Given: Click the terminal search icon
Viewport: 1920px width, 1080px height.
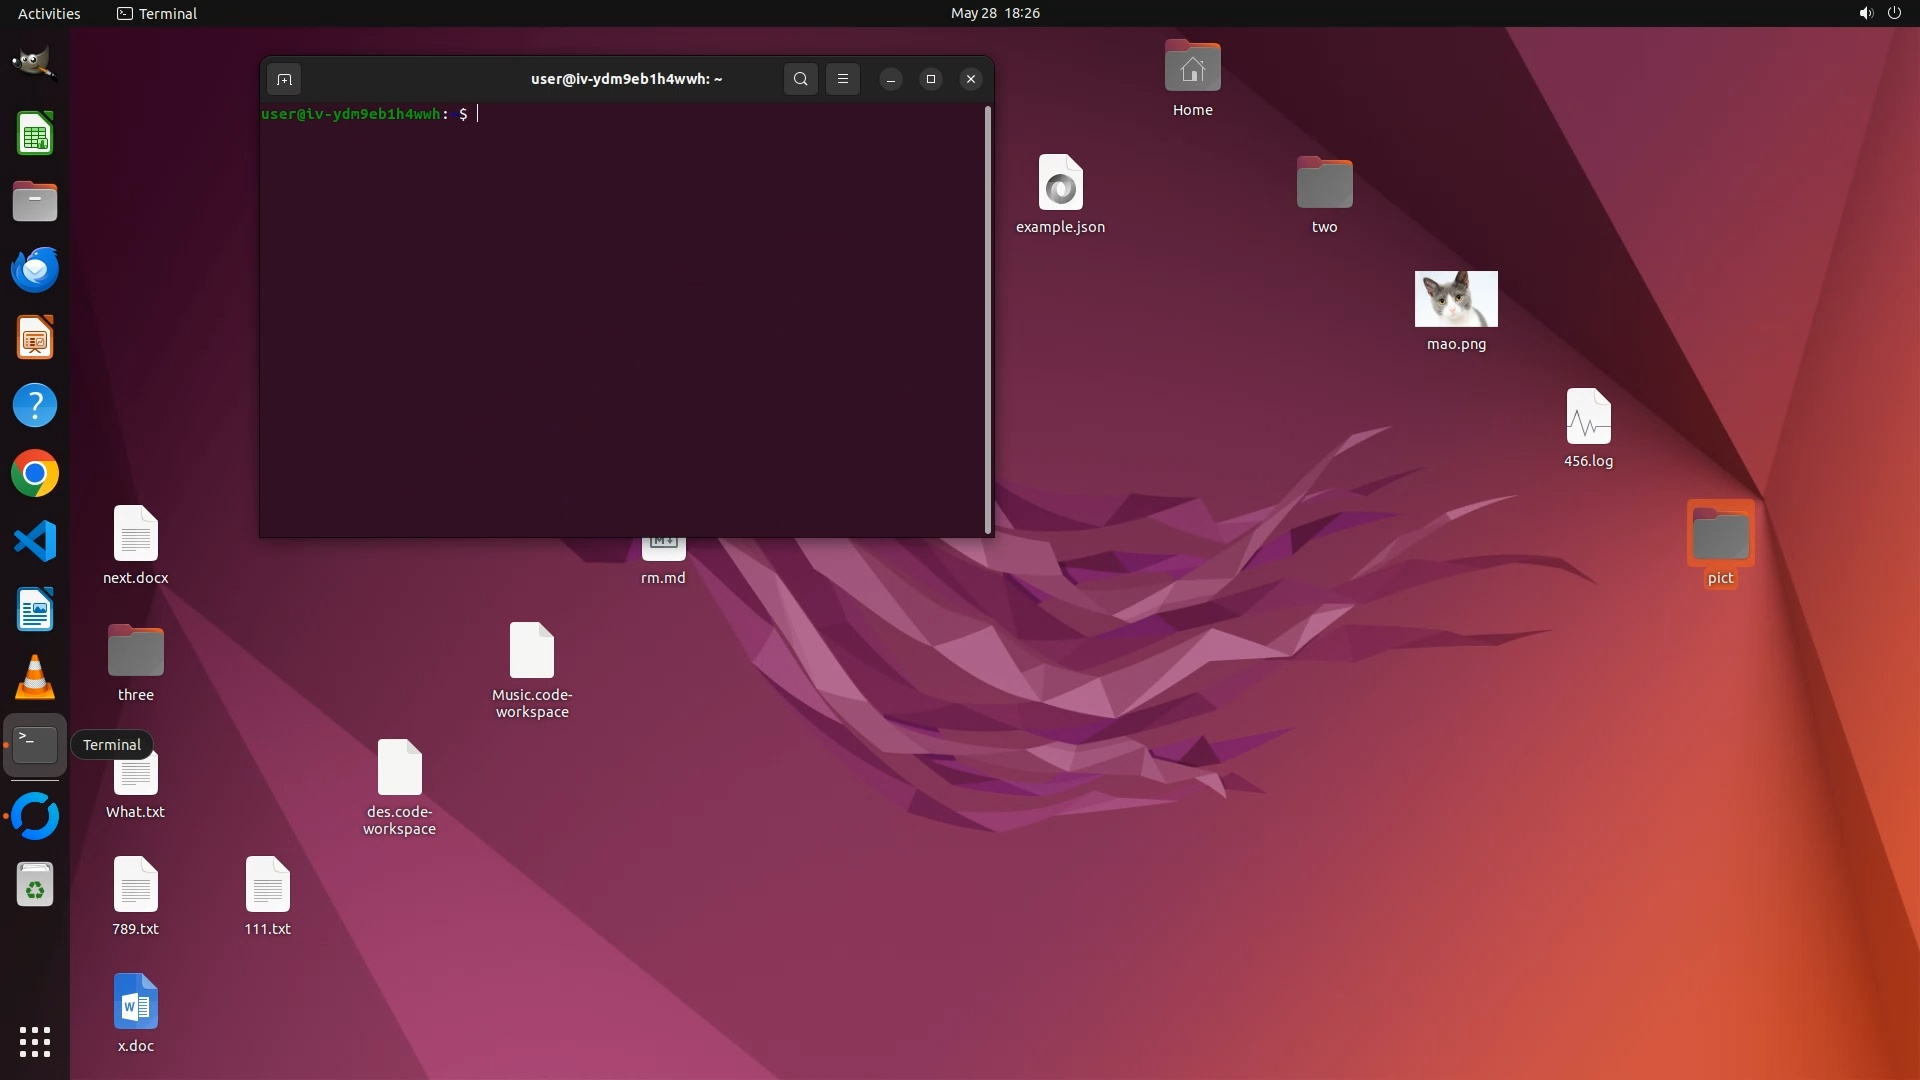Looking at the screenshot, I should pyautogui.click(x=800, y=79).
